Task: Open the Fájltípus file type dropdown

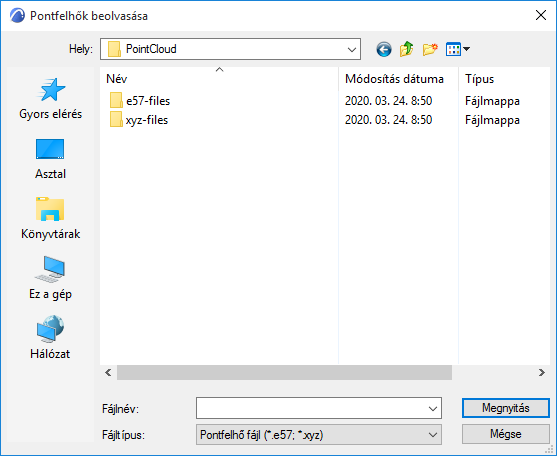Action: tap(319, 435)
